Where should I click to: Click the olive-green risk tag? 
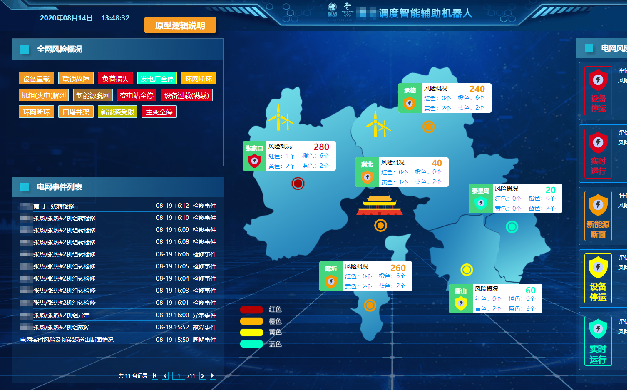coord(118,112)
